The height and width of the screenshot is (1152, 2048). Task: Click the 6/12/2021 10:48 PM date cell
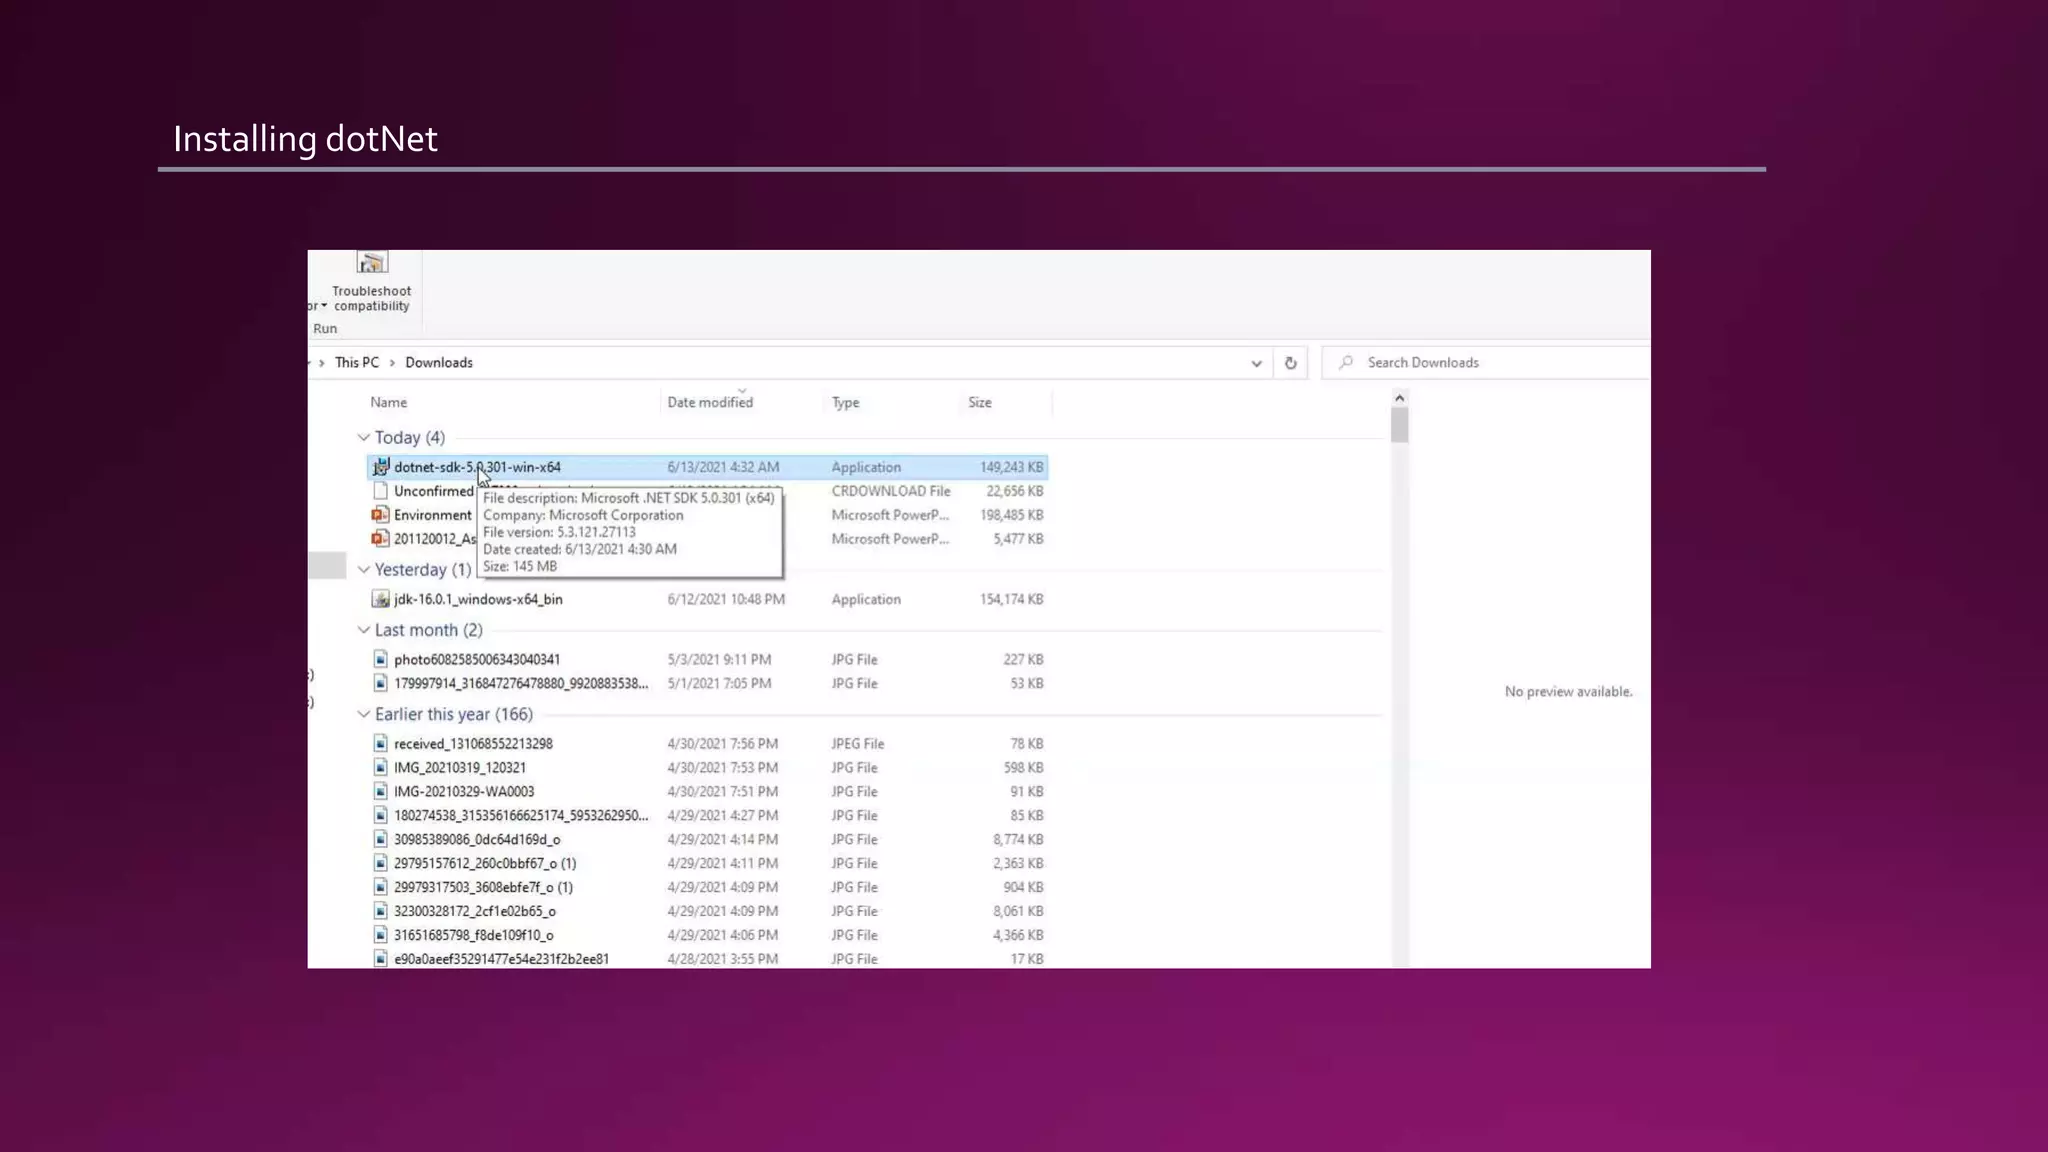coord(726,599)
